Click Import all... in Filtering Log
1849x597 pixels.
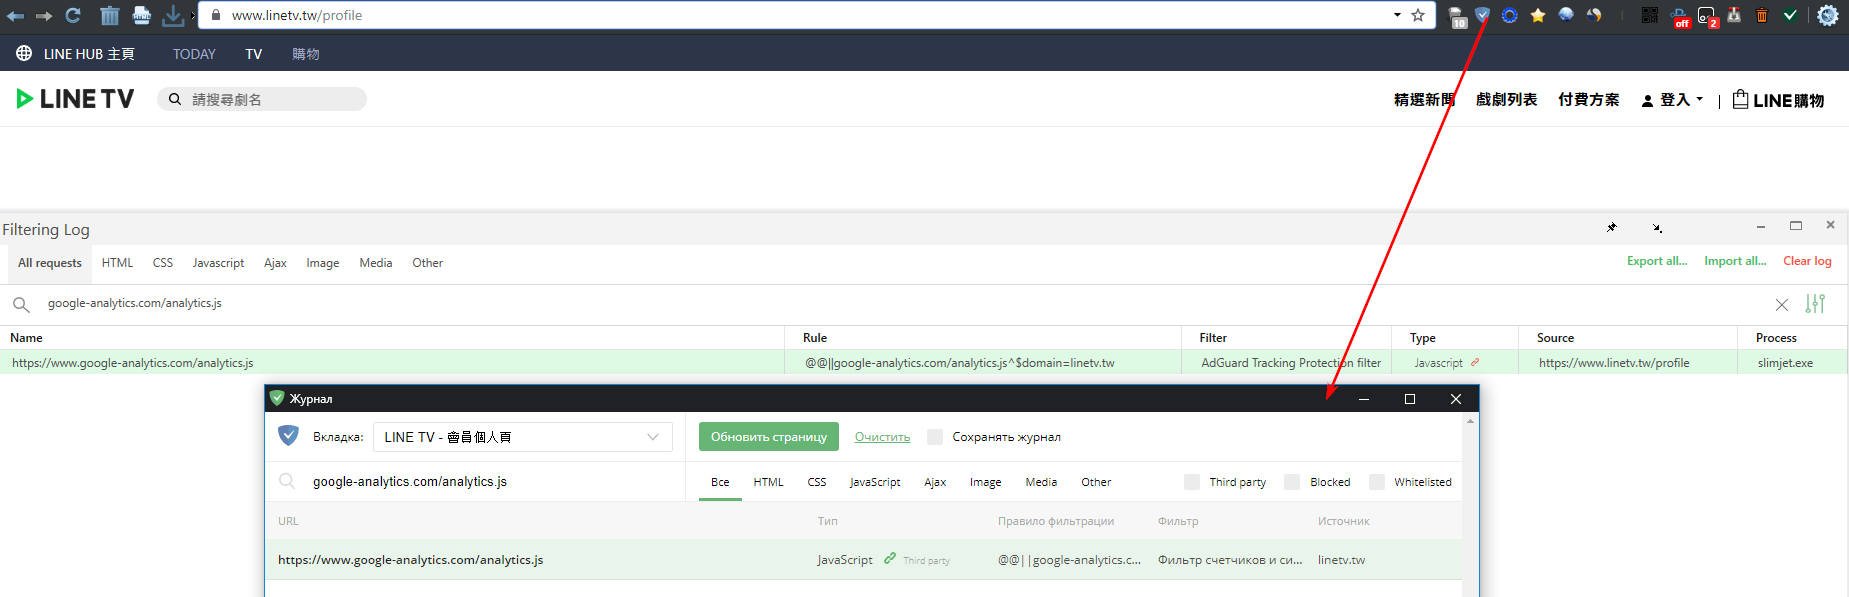click(1735, 261)
